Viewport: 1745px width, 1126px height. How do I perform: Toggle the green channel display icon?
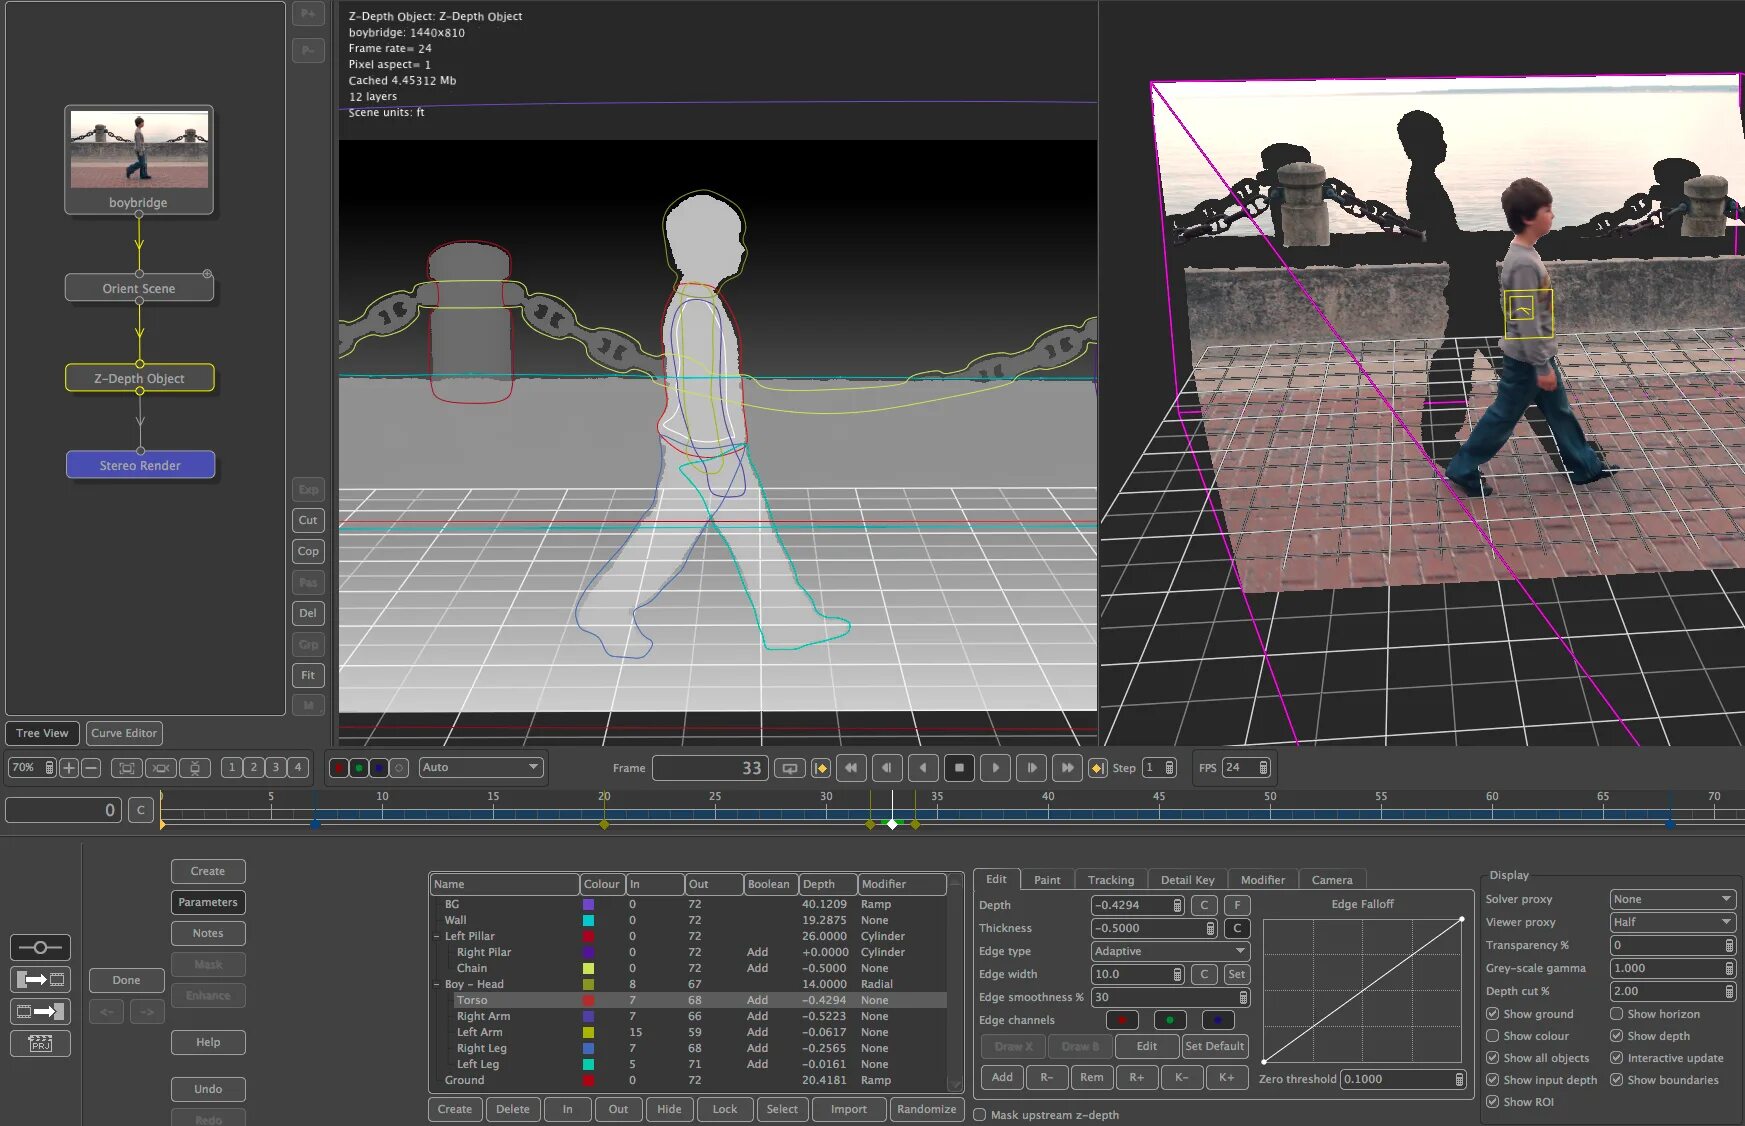pos(359,767)
